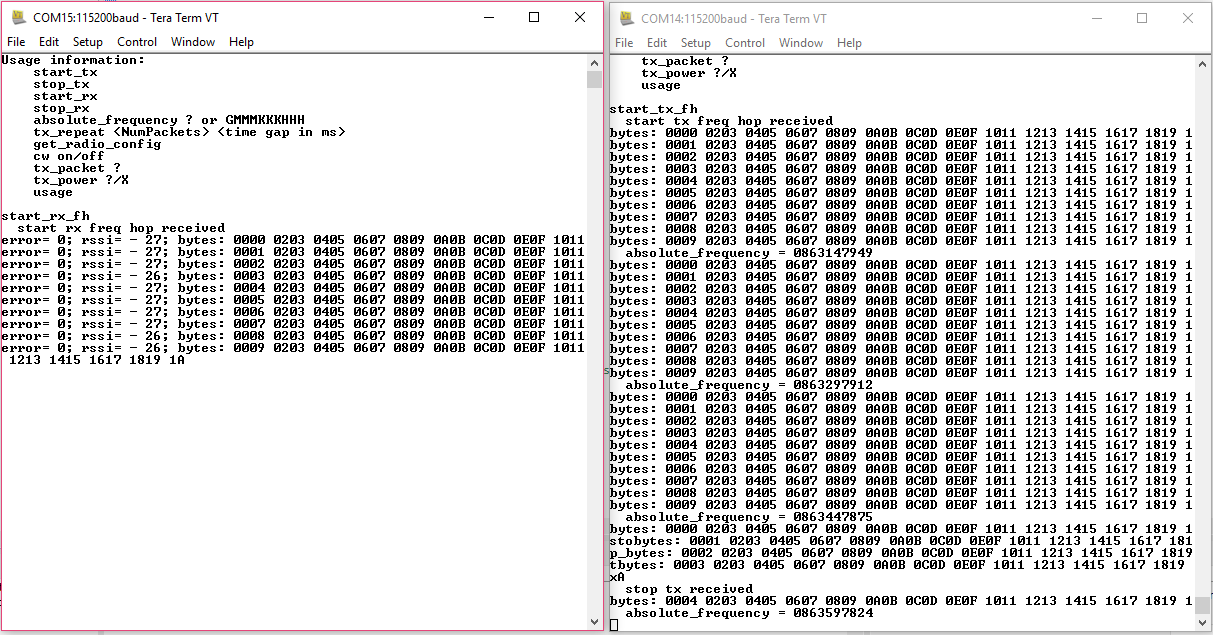The width and height of the screenshot is (1213, 635).
Task: Click 'tx_power ?/X' line in COM14 window
Action: [x=689, y=73]
